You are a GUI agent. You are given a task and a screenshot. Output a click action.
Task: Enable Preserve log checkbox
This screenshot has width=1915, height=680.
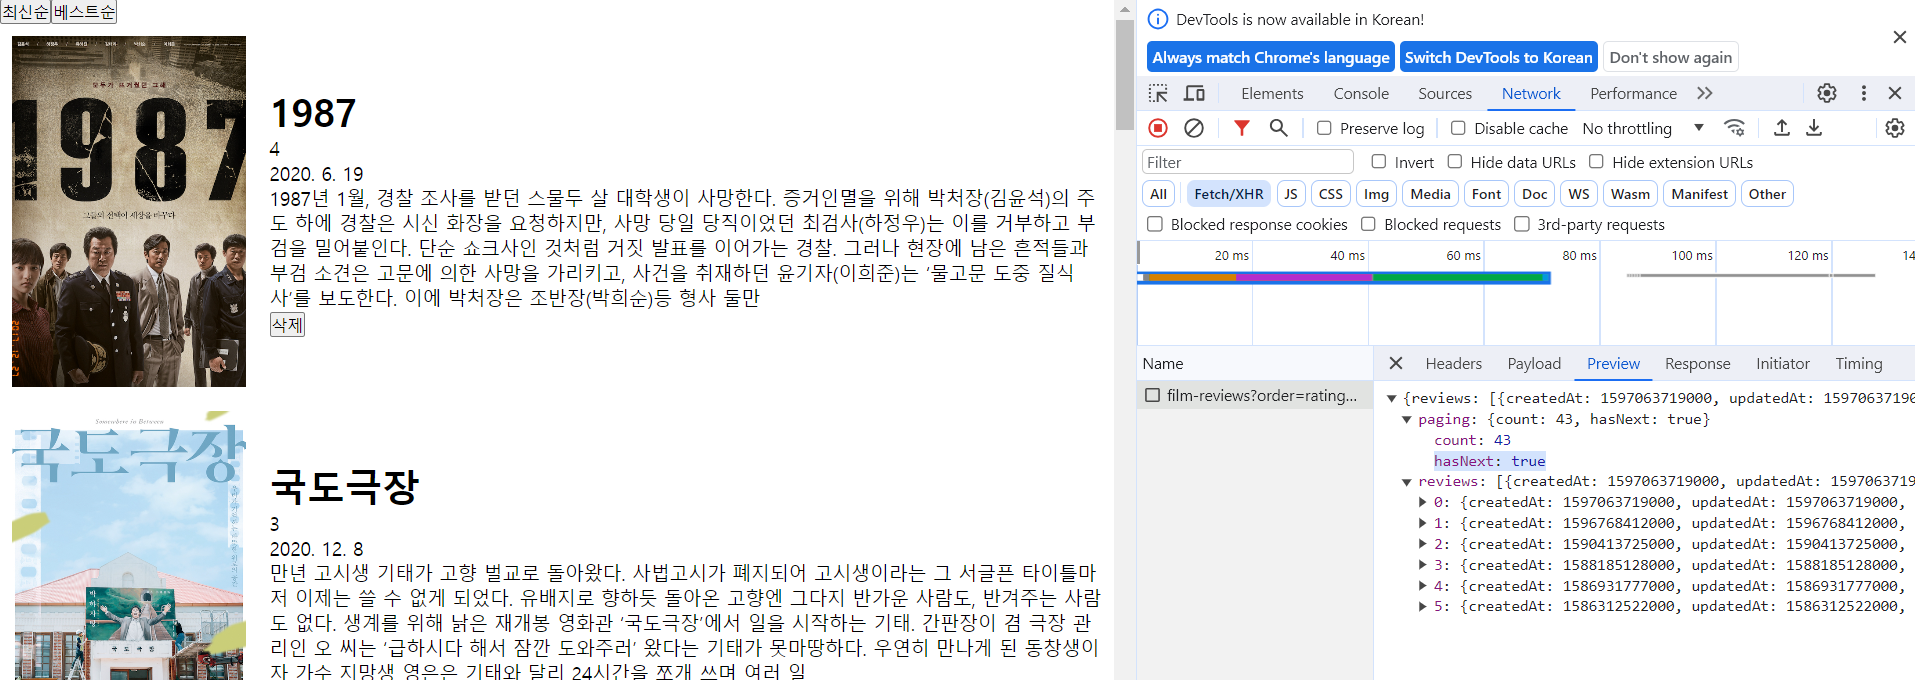(x=1324, y=128)
